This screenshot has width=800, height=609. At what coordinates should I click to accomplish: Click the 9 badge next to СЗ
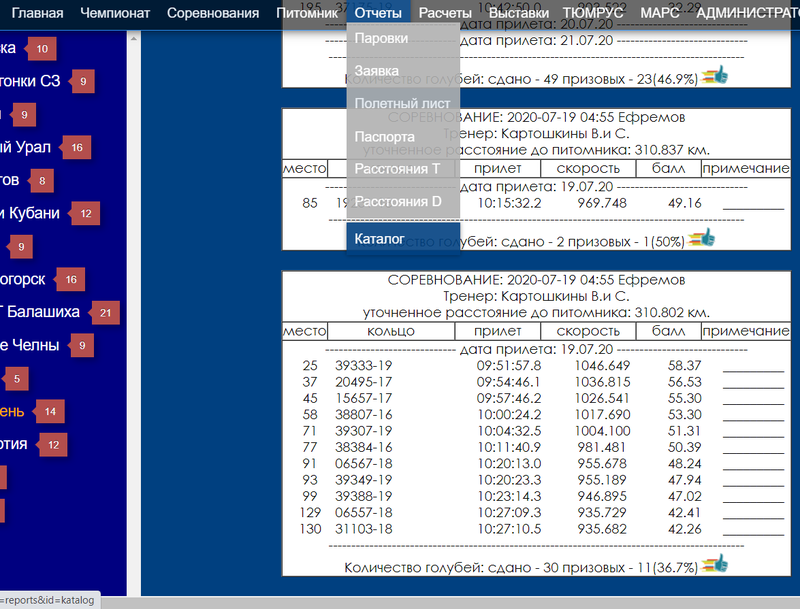coord(82,81)
